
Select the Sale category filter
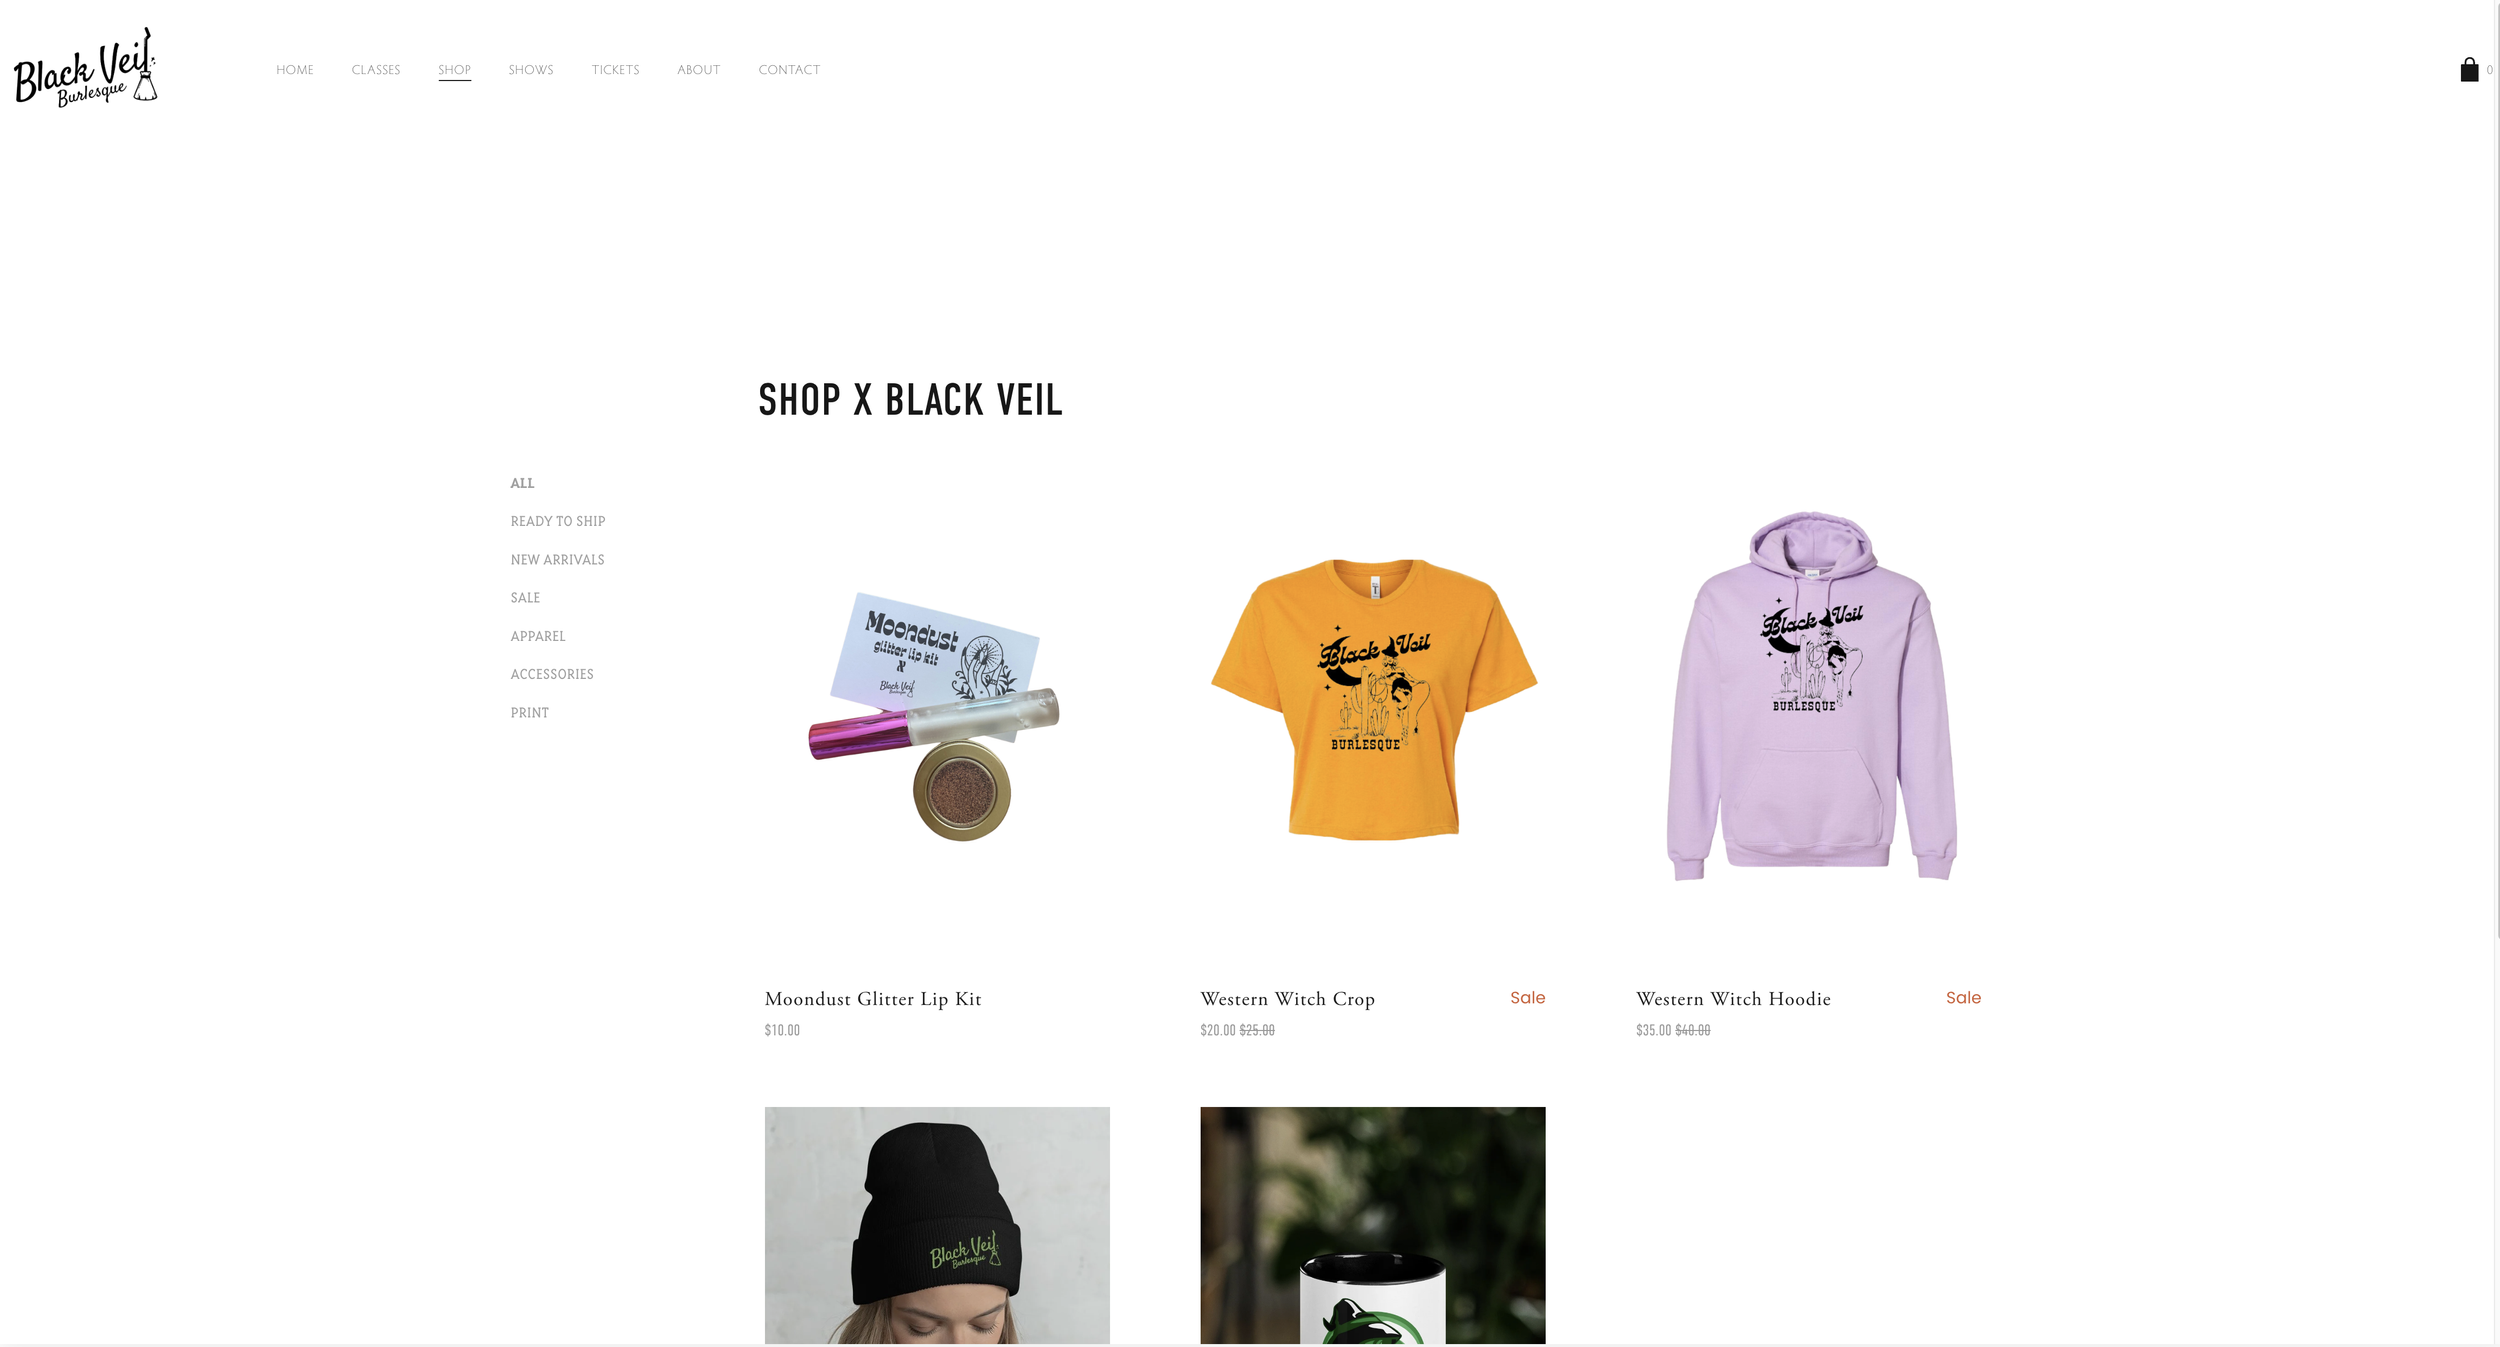(x=525, y=598)
